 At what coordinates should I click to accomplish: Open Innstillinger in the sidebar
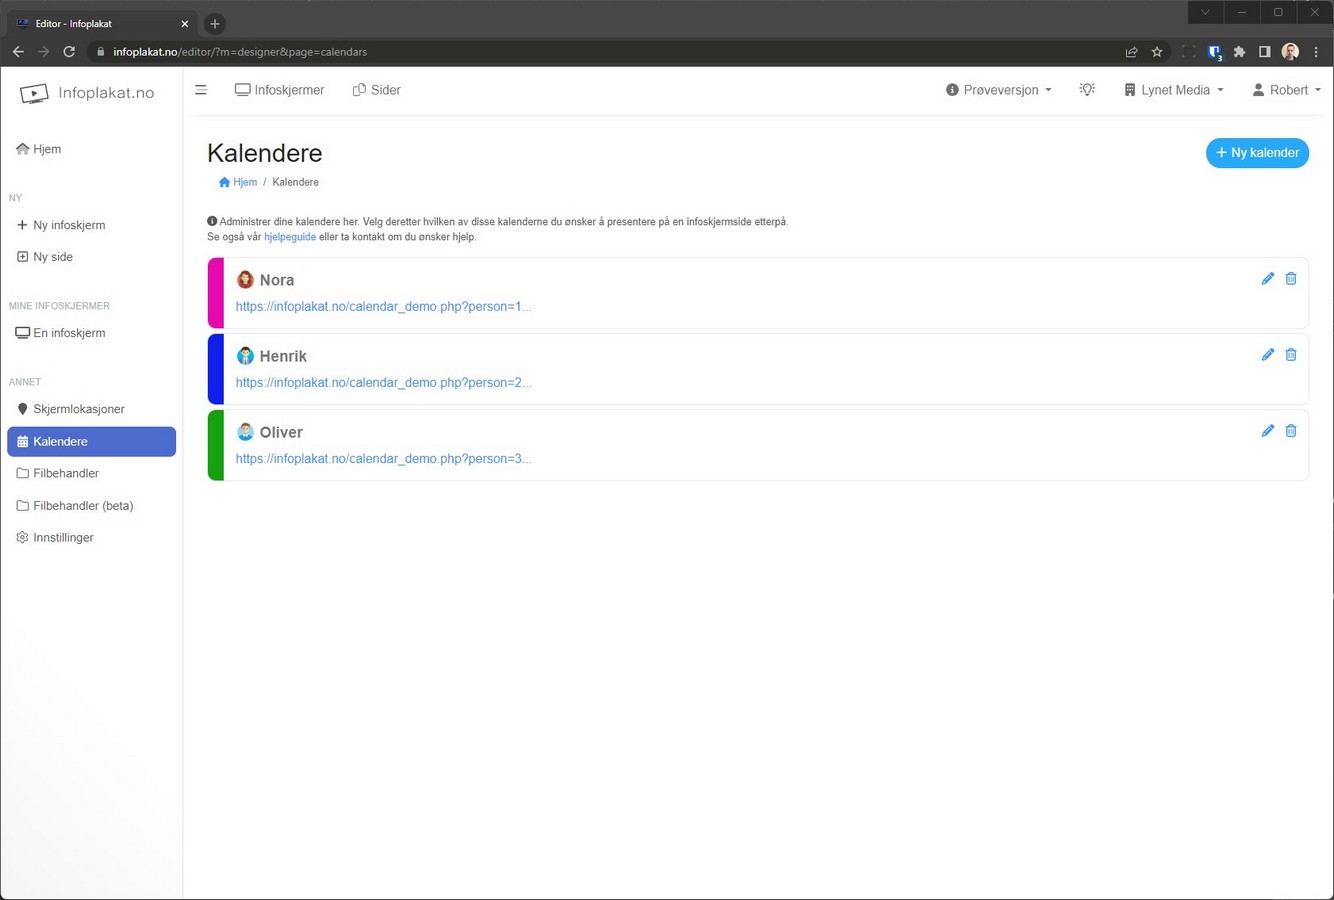[63, 537]
